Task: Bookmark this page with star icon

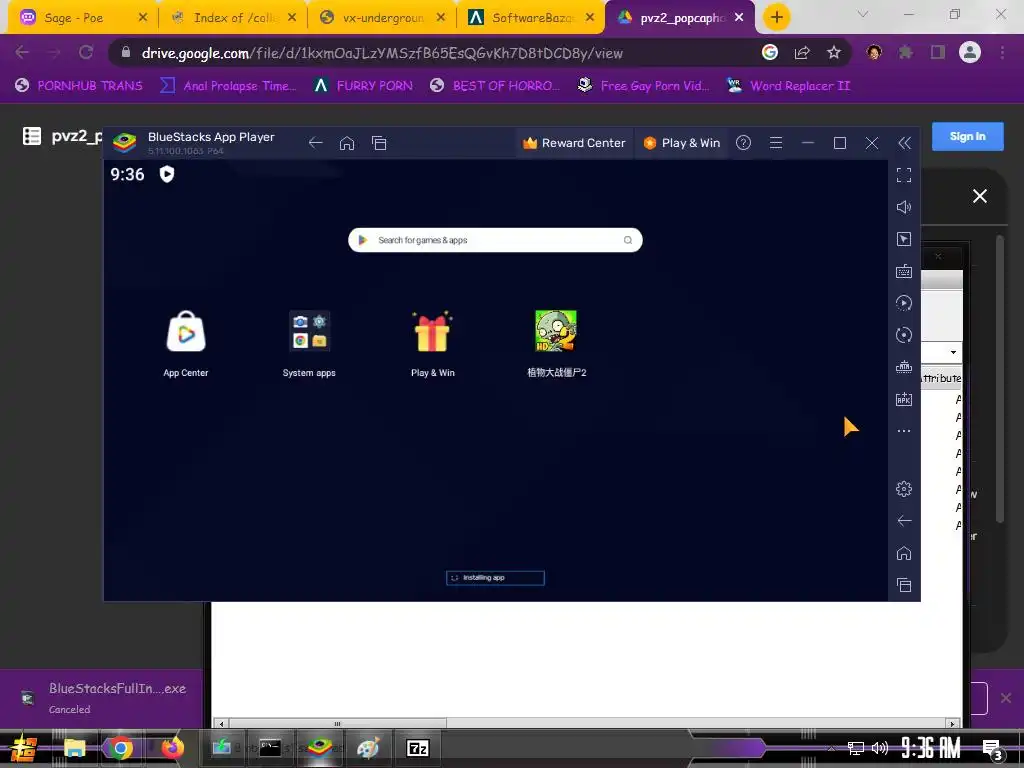Action: pos(834,52)
